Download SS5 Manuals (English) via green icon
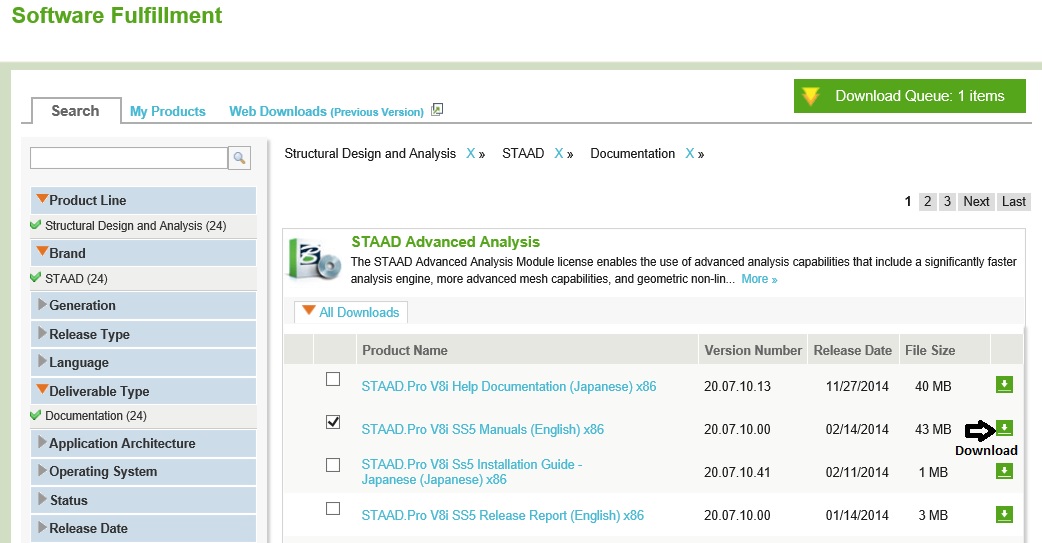The height and width of the screenshot is (543, 1042). coord(1004,429)
